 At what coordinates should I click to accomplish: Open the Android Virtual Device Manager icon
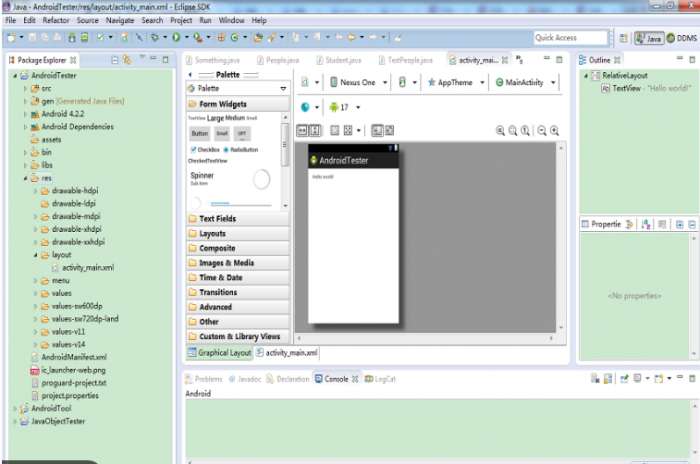[x=84, y=38]
